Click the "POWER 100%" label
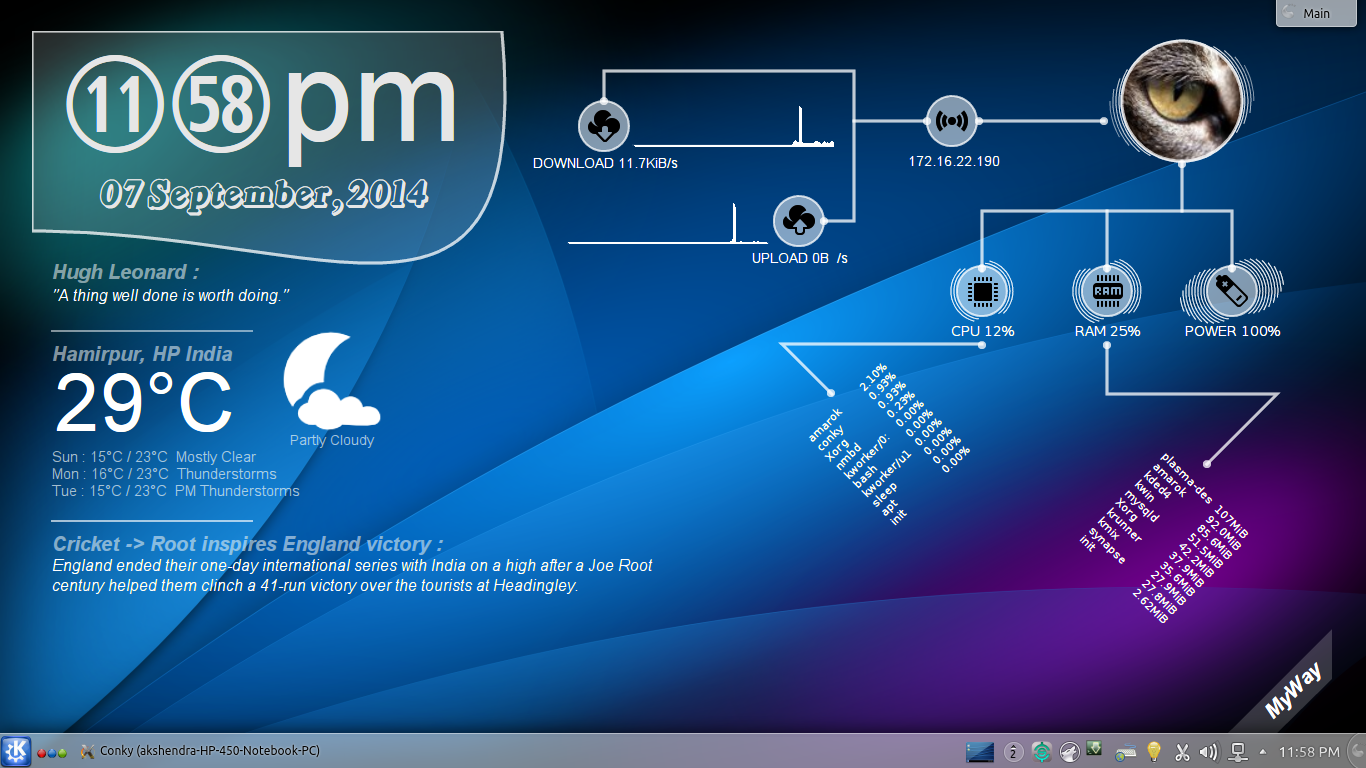The height and width of the screenshot is (768, 1366). tap(1232, 331)
